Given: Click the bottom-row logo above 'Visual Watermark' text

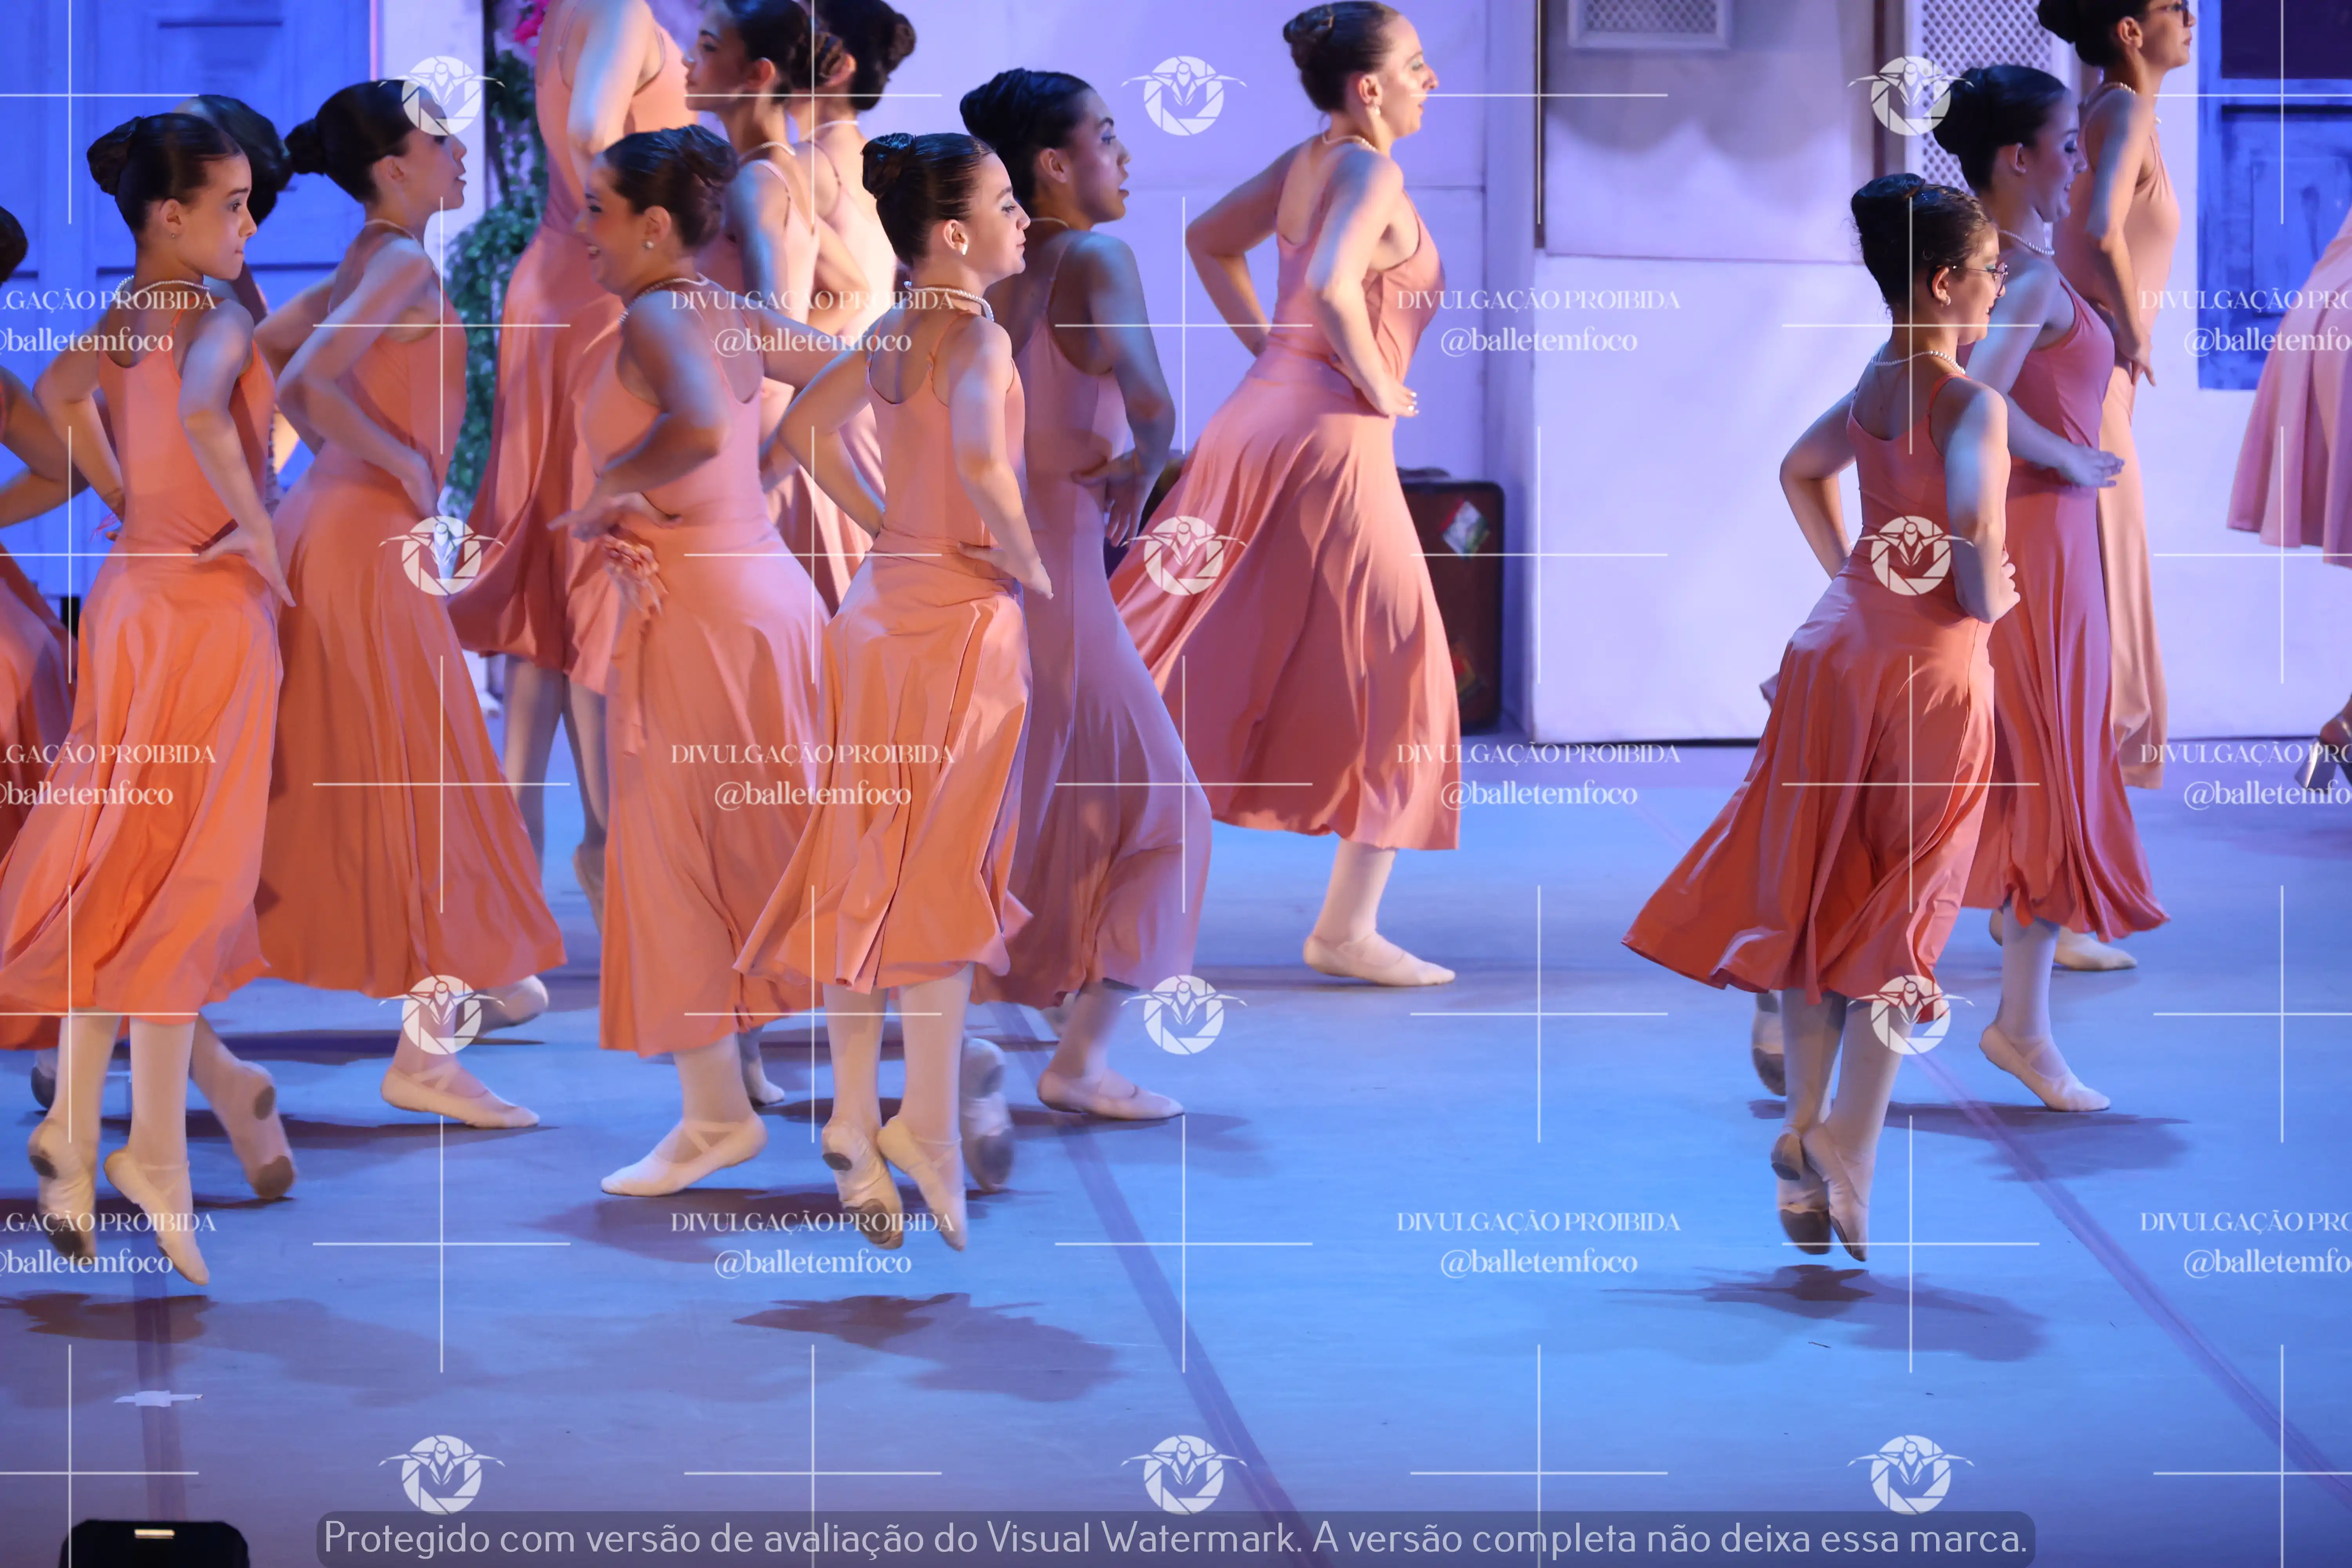Looking at the screenshot, I should tap(1183, 1474).
